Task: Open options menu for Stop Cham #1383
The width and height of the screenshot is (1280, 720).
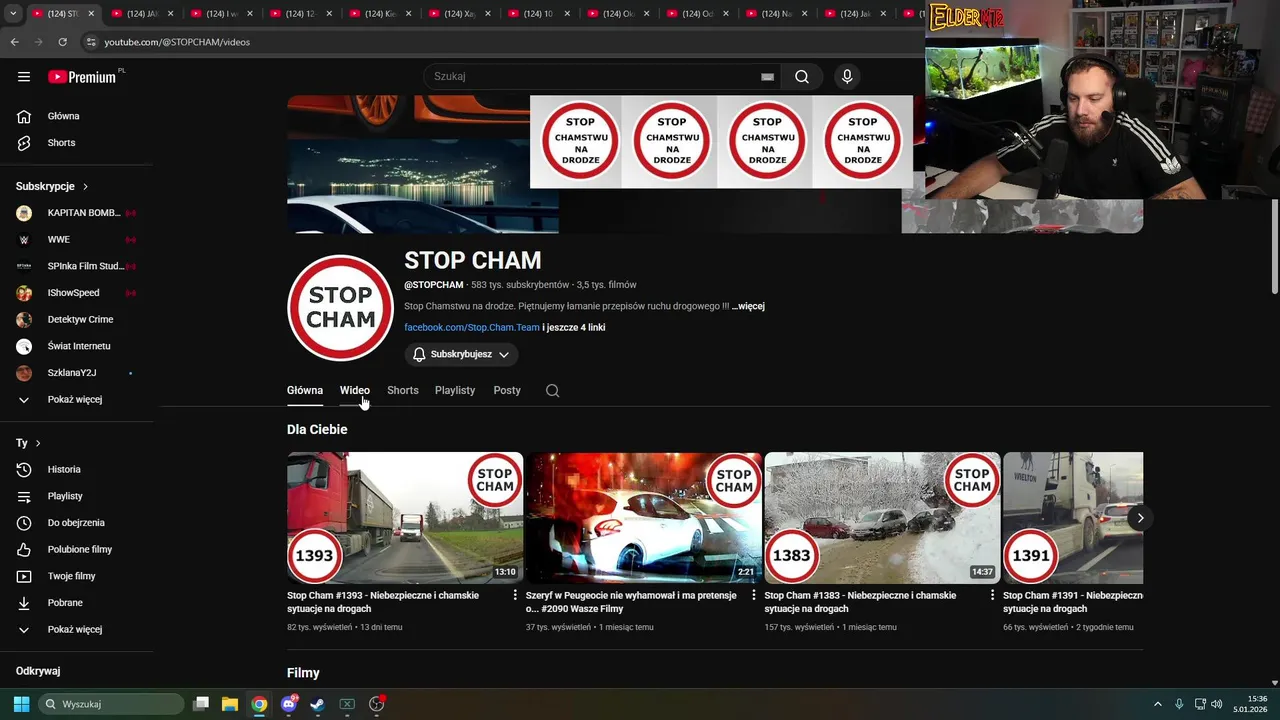Action: 993,595
